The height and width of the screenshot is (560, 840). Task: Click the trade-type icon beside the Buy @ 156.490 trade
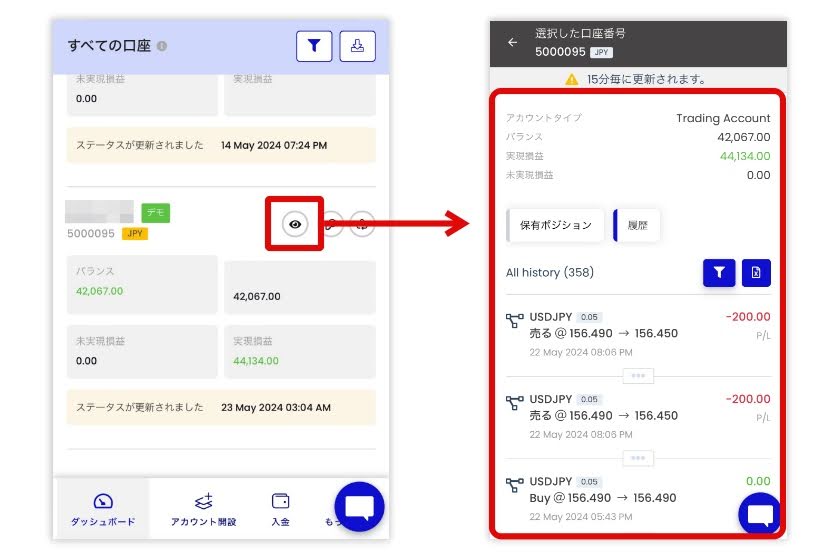tap(515, 484)
